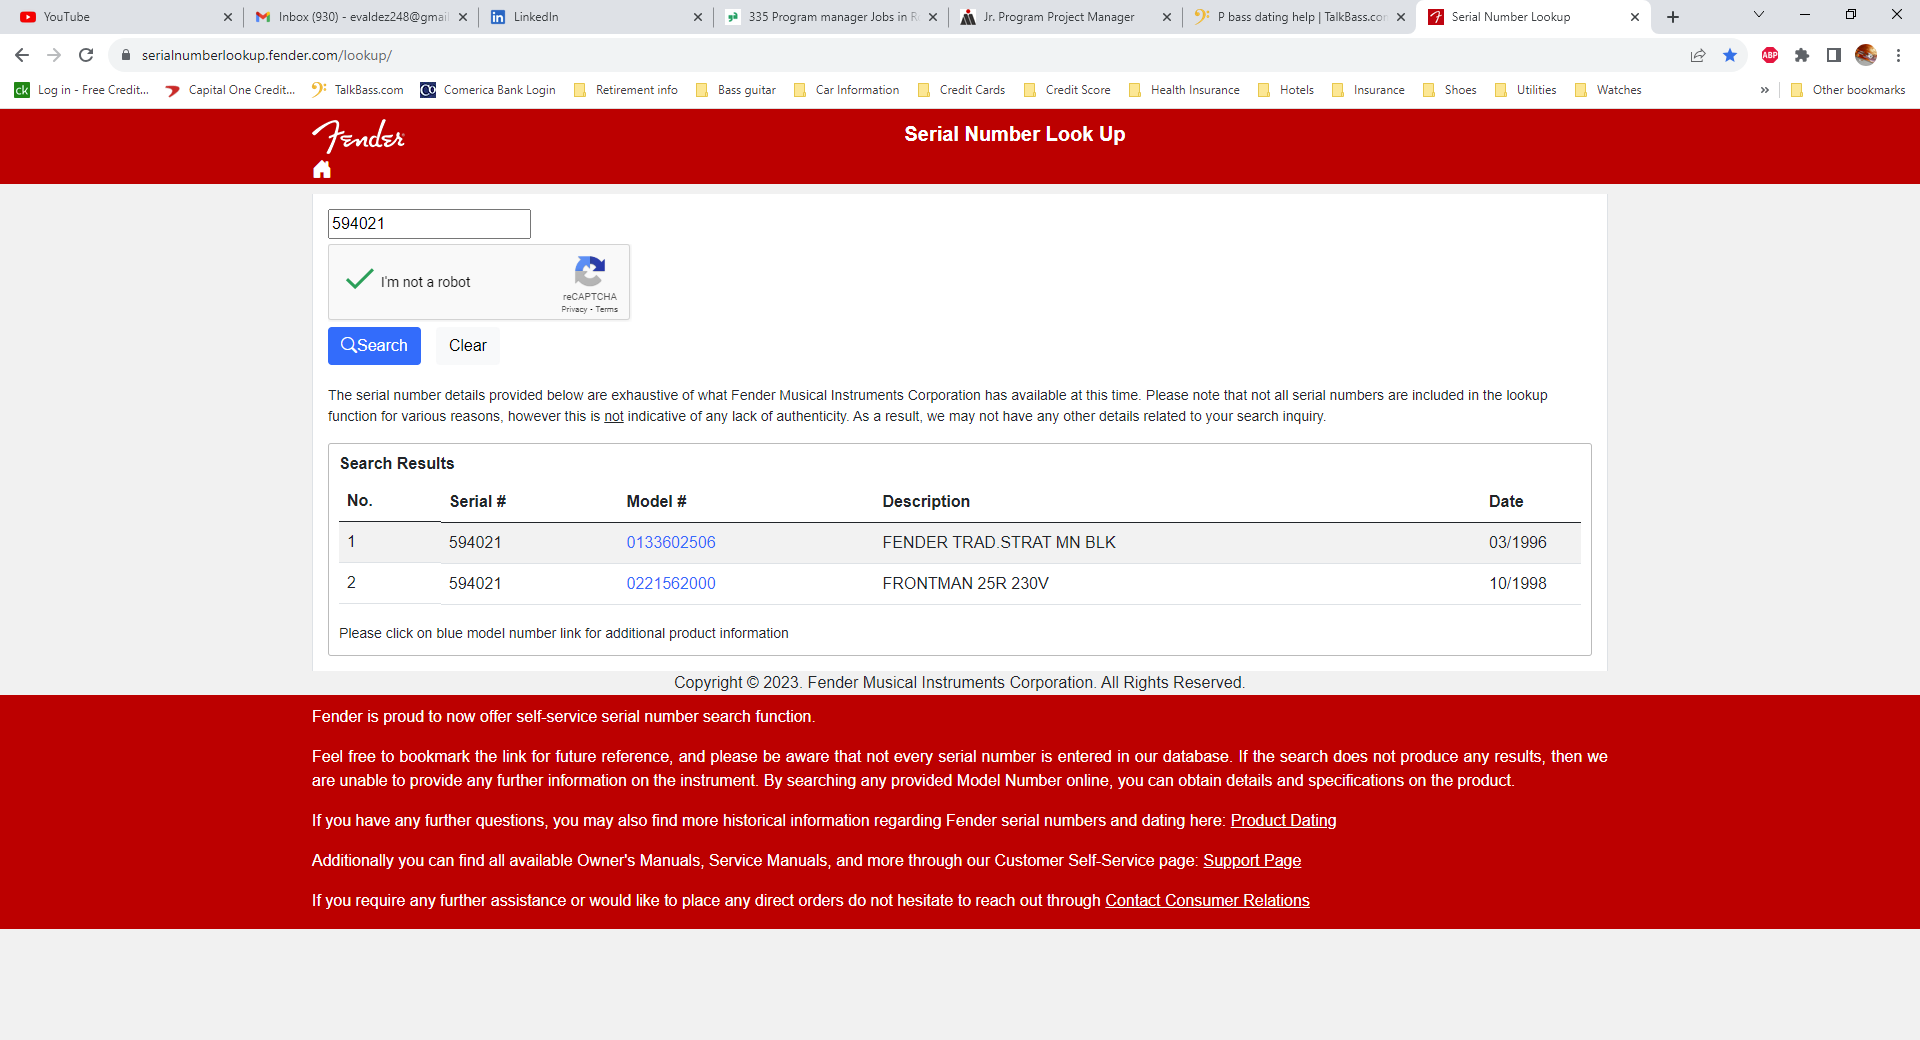This screenshot has width=1920, height=1040.
Task: Close the YouTube tab
Action: pos(228,17)
